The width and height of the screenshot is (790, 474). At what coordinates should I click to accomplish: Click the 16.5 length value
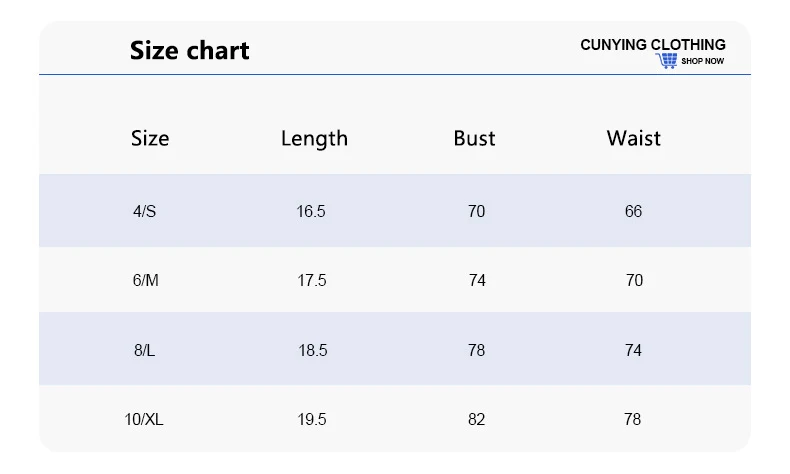pyautogui.click(x=311, y=211)
